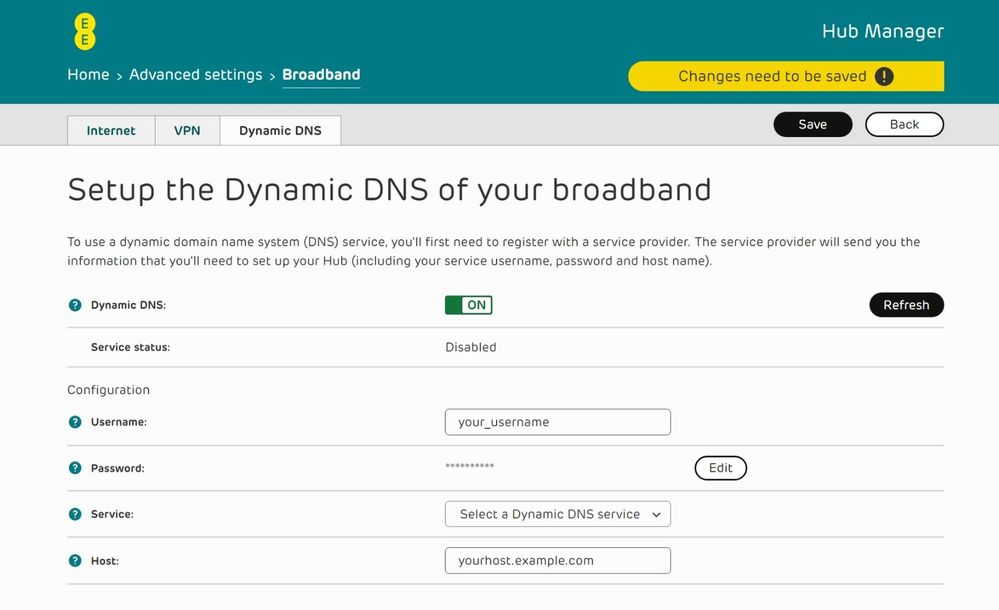Click help icon next to Host
Screen dimensions: 999x610
coord(75,561)
